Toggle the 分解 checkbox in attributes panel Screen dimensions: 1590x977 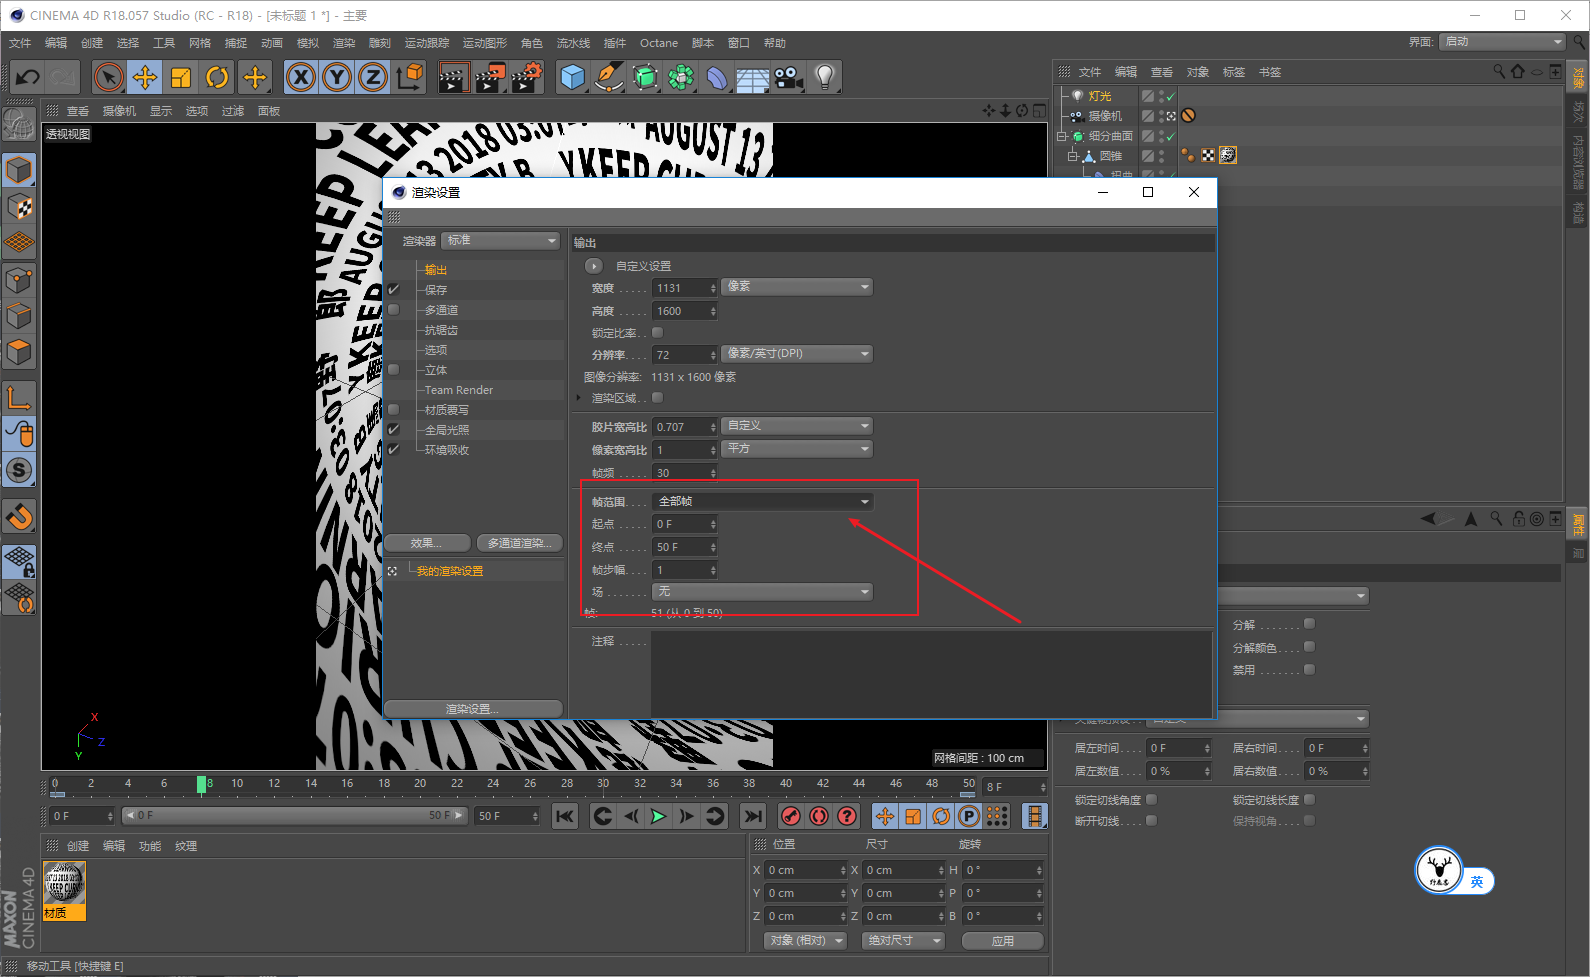pyautogui.click(x=1309, y=624)
